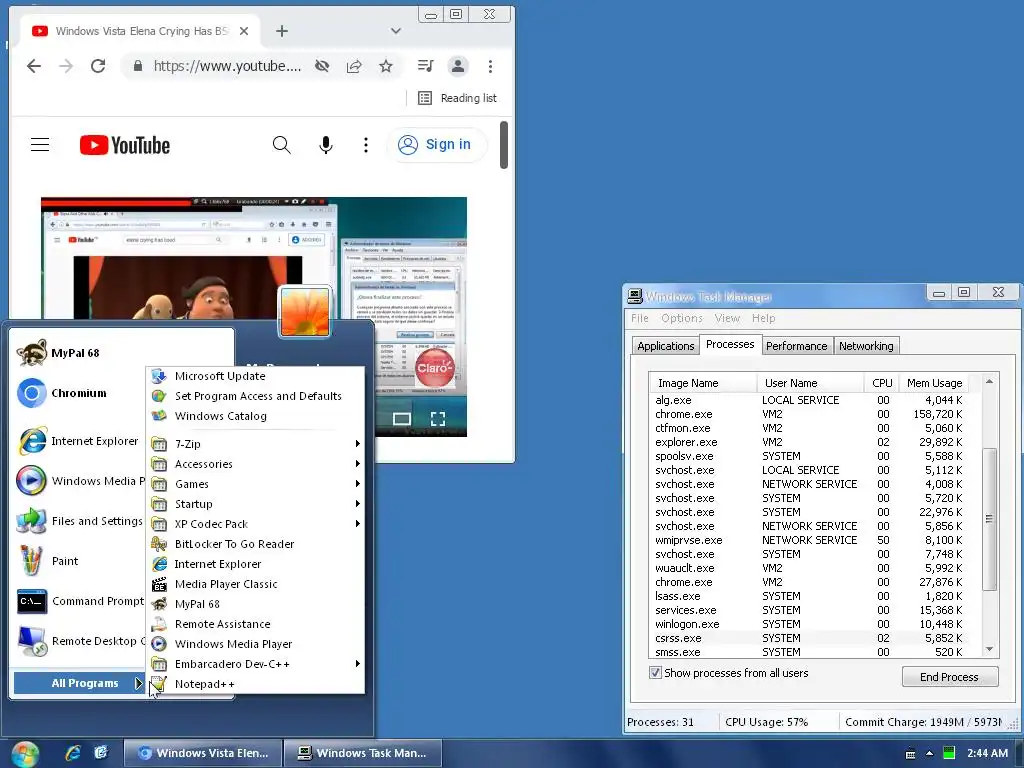Switch to Networking tab in Task Manager

(866, 346)
